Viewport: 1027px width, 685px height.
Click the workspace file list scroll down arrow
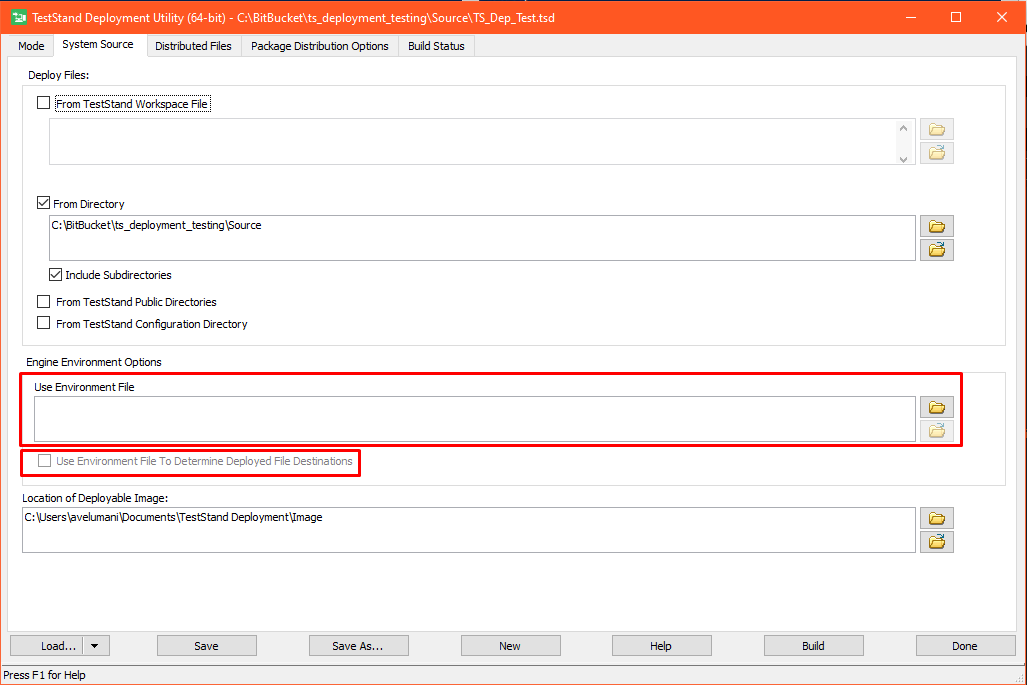pyautogui.click(x=904, y=158)
